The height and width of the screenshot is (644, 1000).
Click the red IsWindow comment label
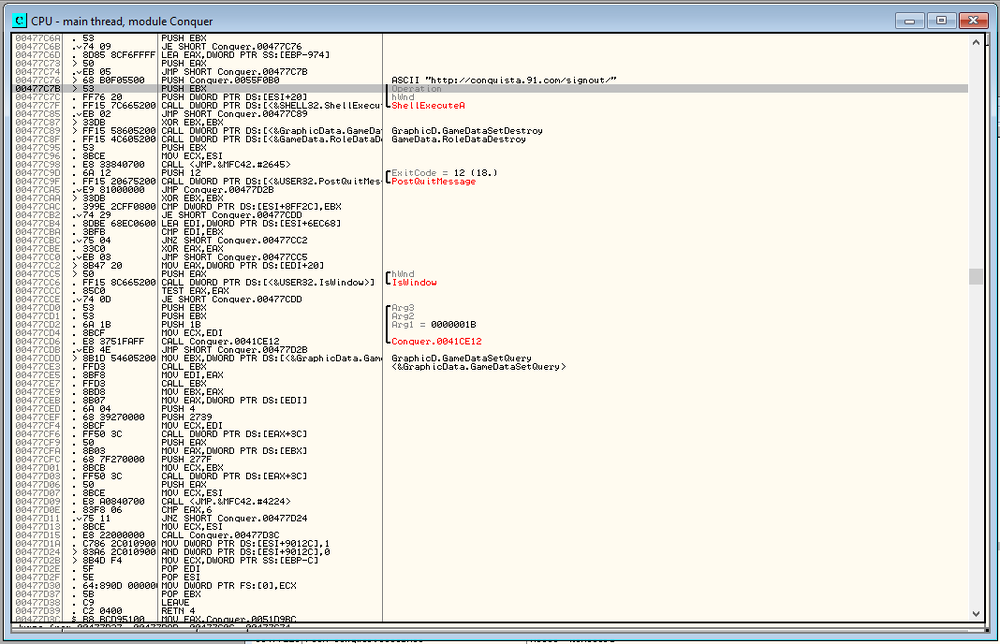414,283
